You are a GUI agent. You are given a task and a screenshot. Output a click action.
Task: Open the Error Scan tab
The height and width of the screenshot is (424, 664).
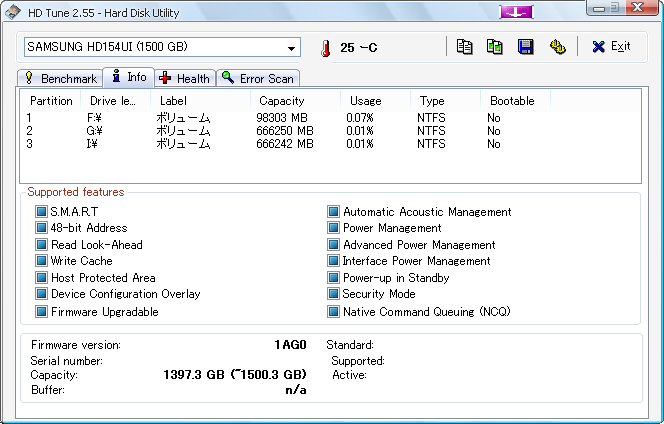tap(258, 78)
